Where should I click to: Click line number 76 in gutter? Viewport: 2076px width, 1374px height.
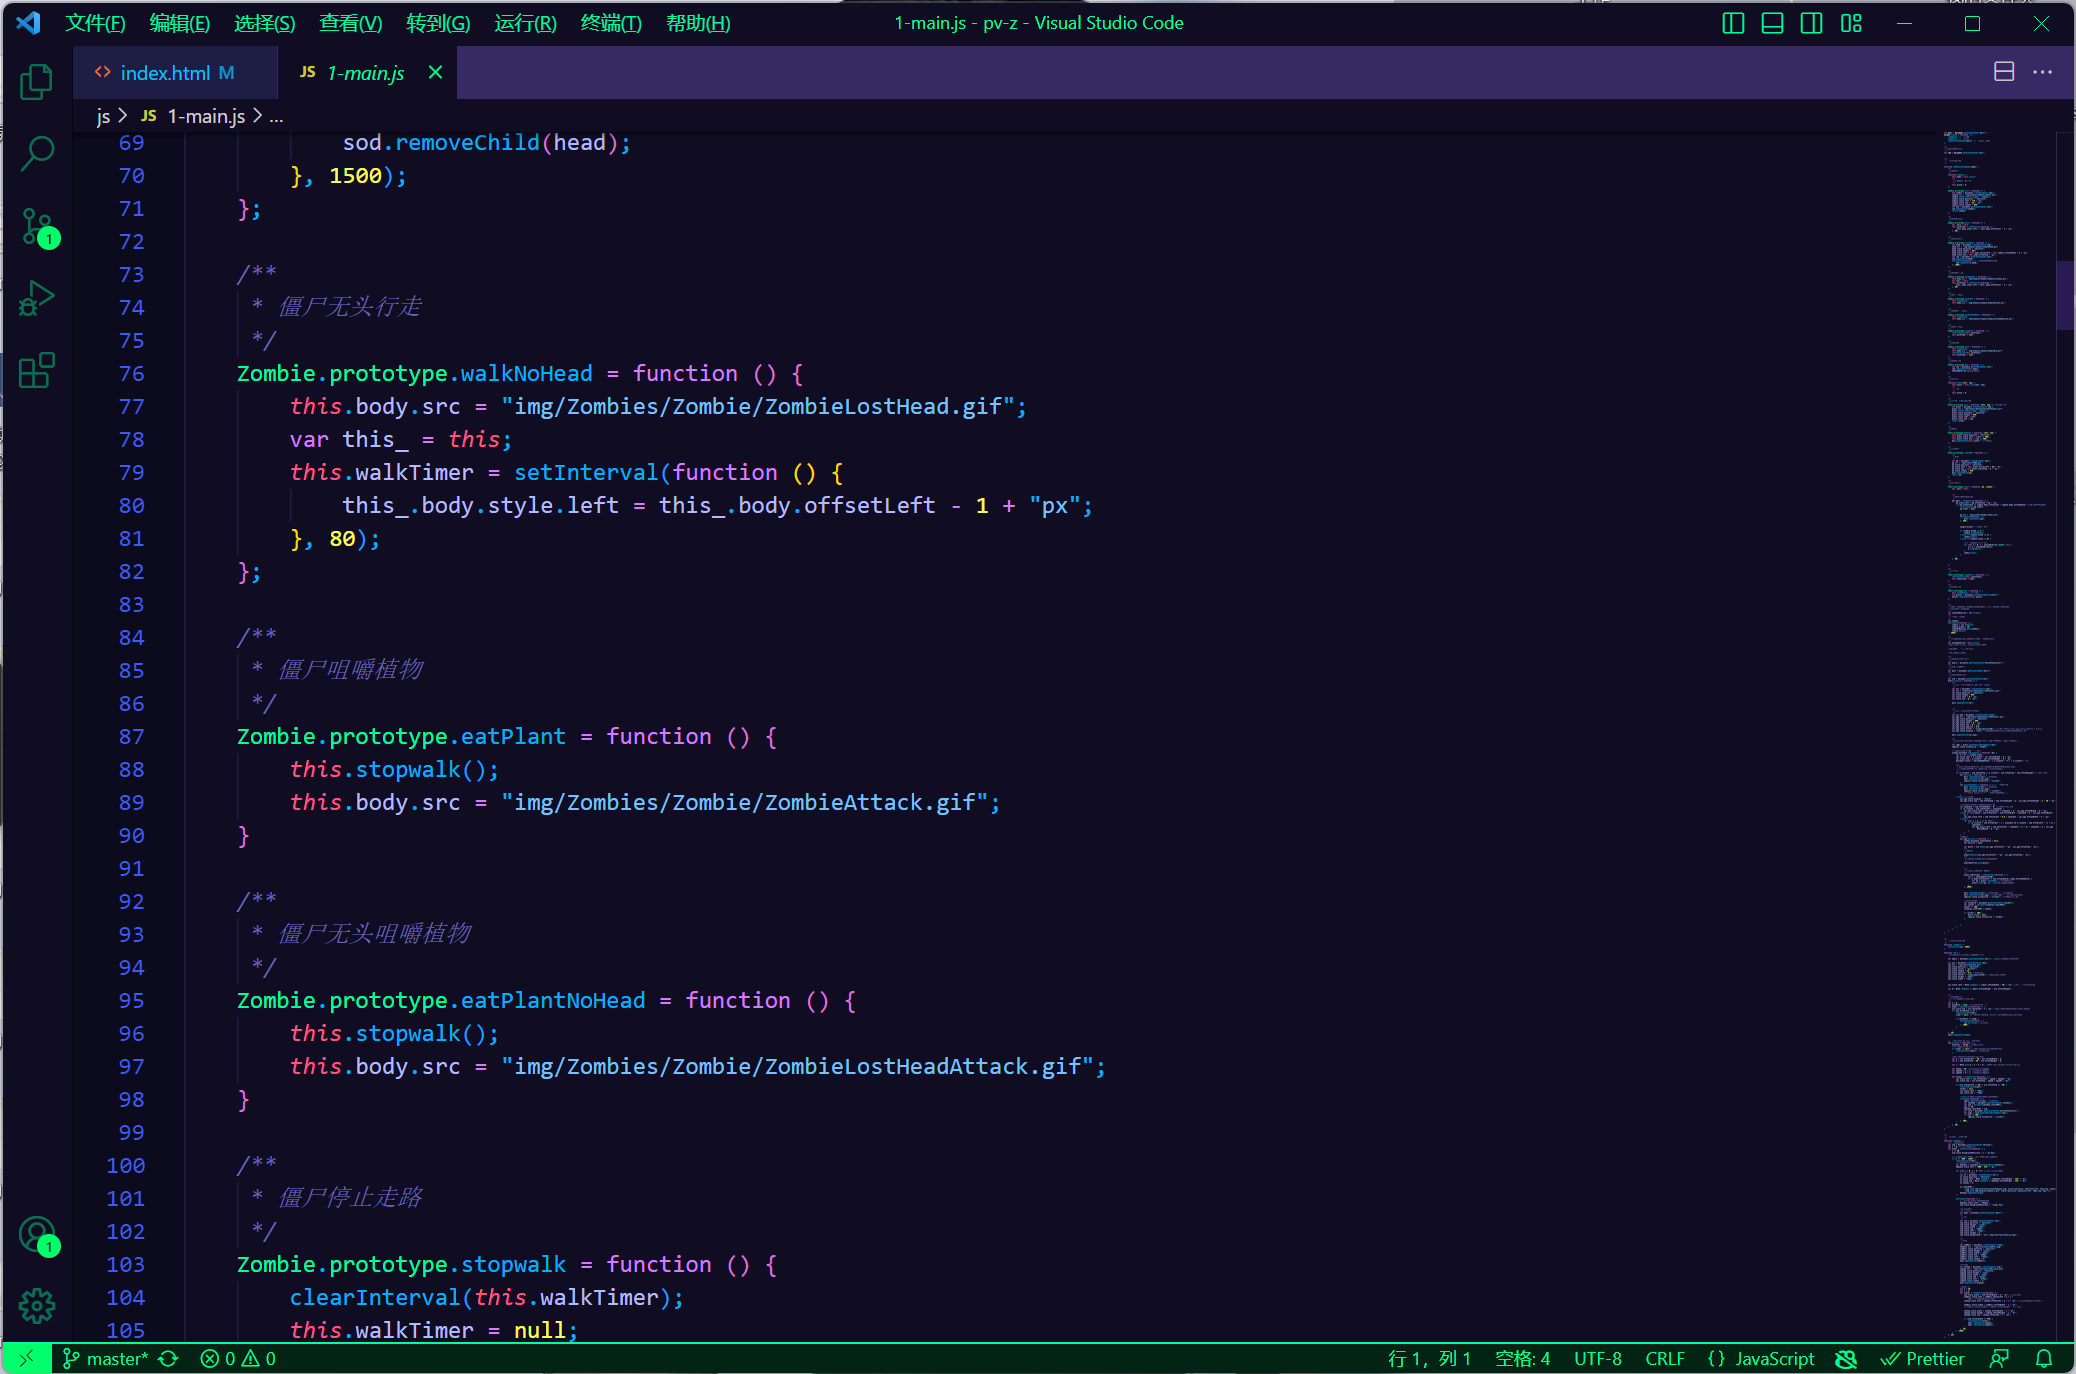(131, 373)
